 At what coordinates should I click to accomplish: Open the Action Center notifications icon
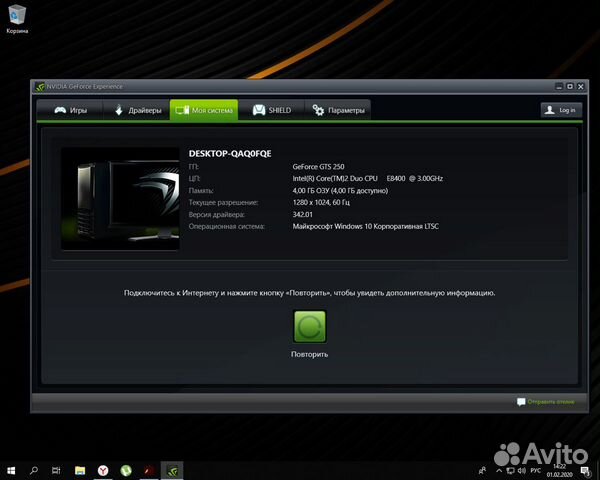click(x=585, y=470)
